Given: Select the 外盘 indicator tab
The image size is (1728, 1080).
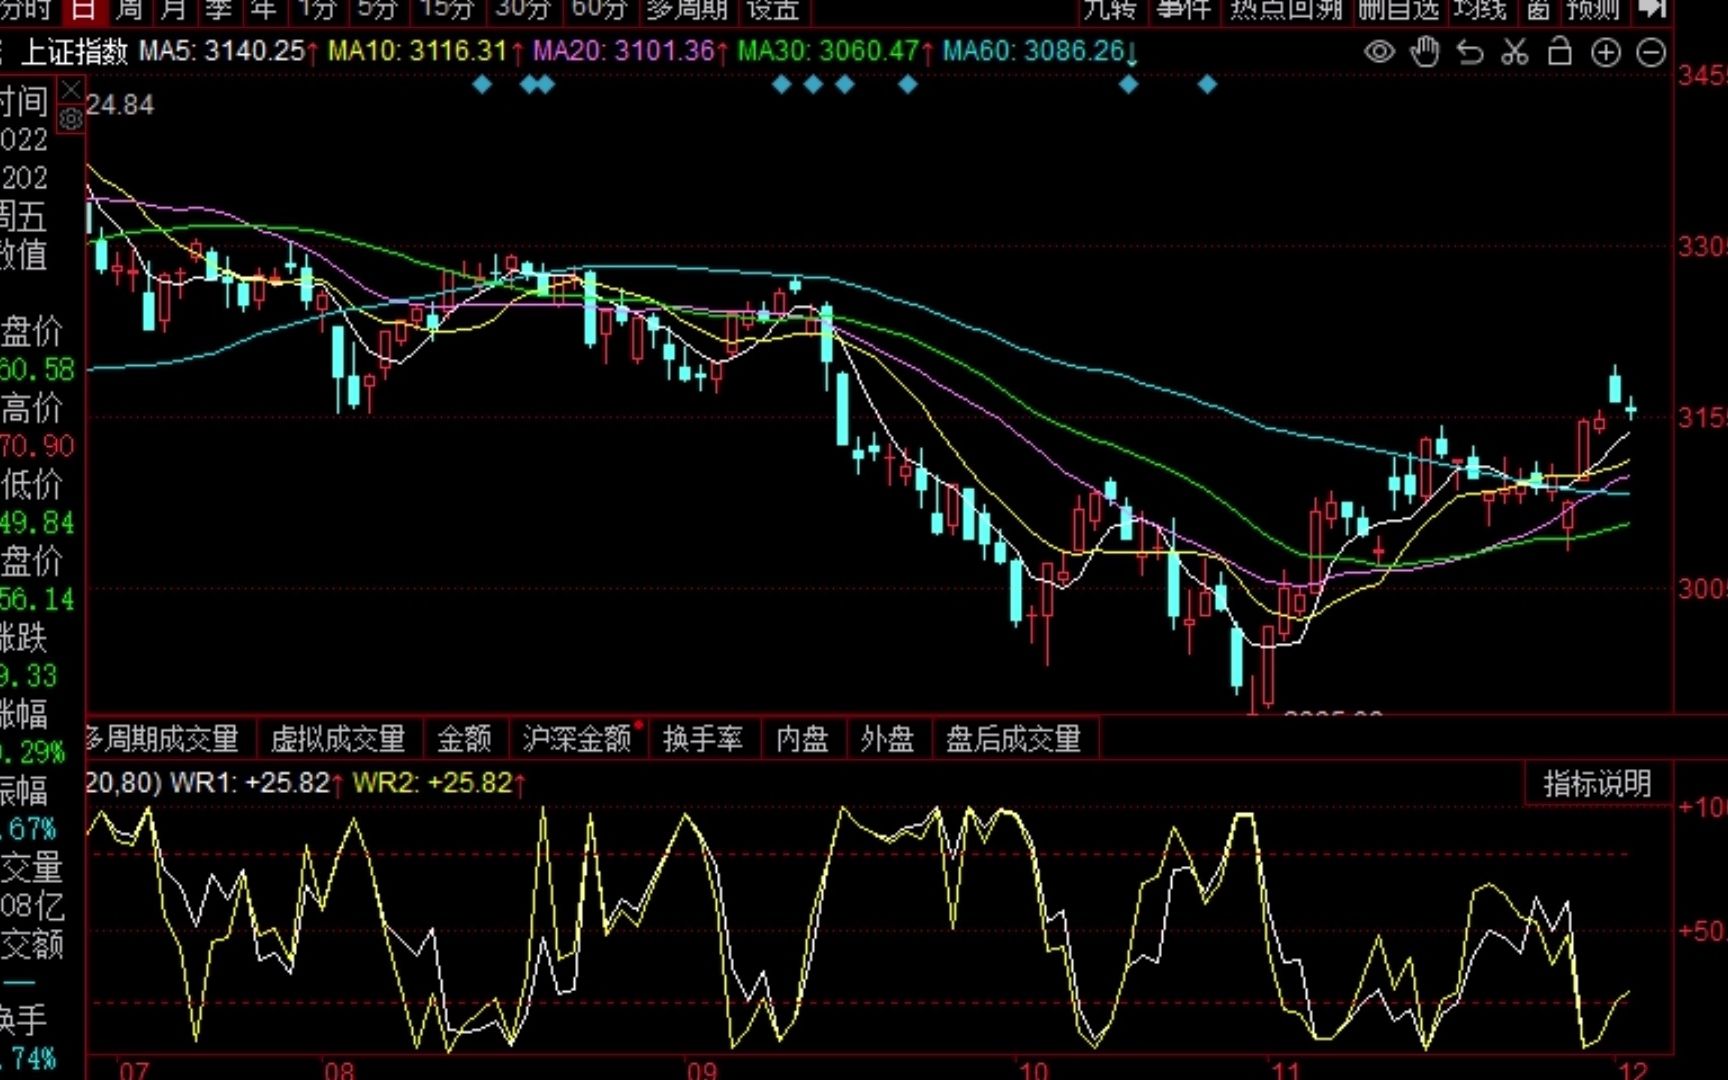Looking at the screenshot, I should pos(887,739).
